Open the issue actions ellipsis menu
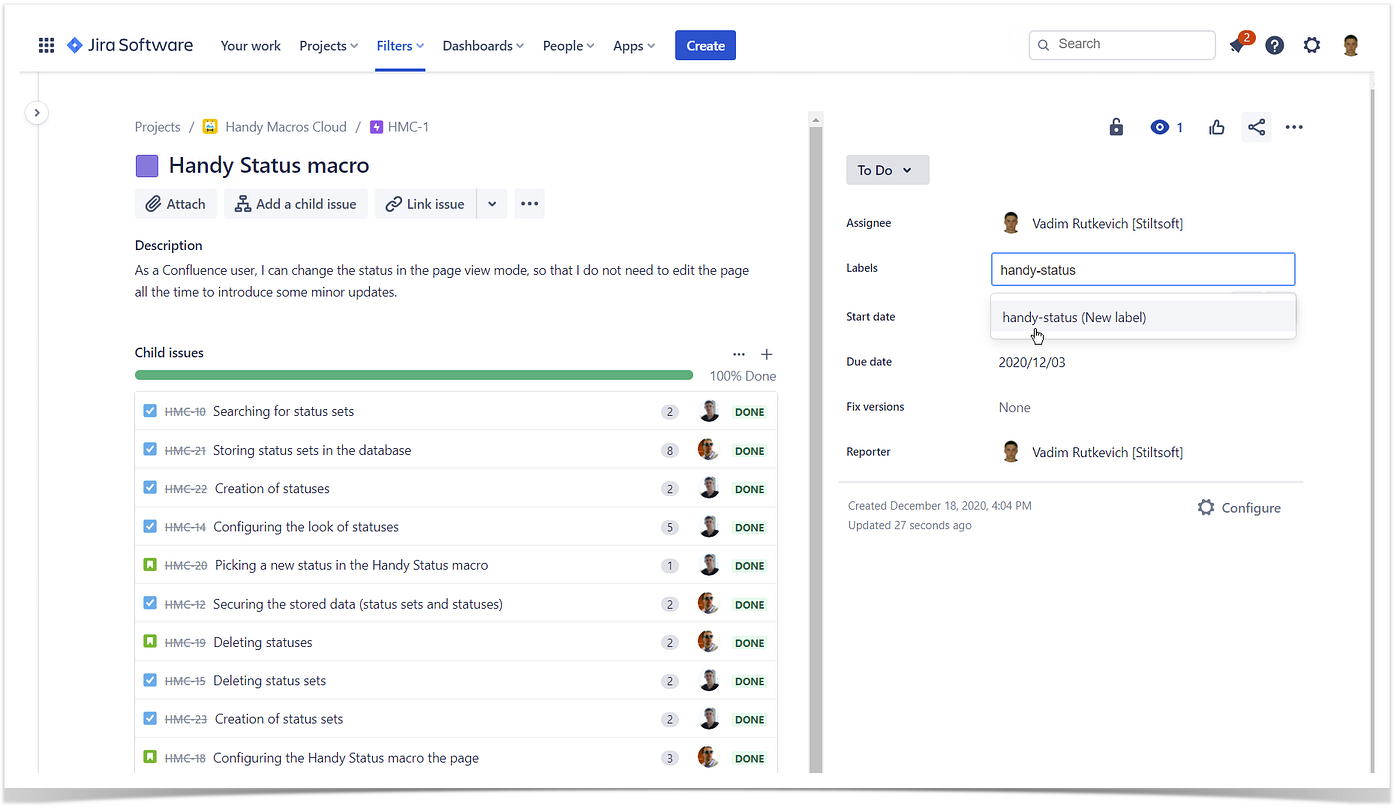 [x=1294, y=127]
